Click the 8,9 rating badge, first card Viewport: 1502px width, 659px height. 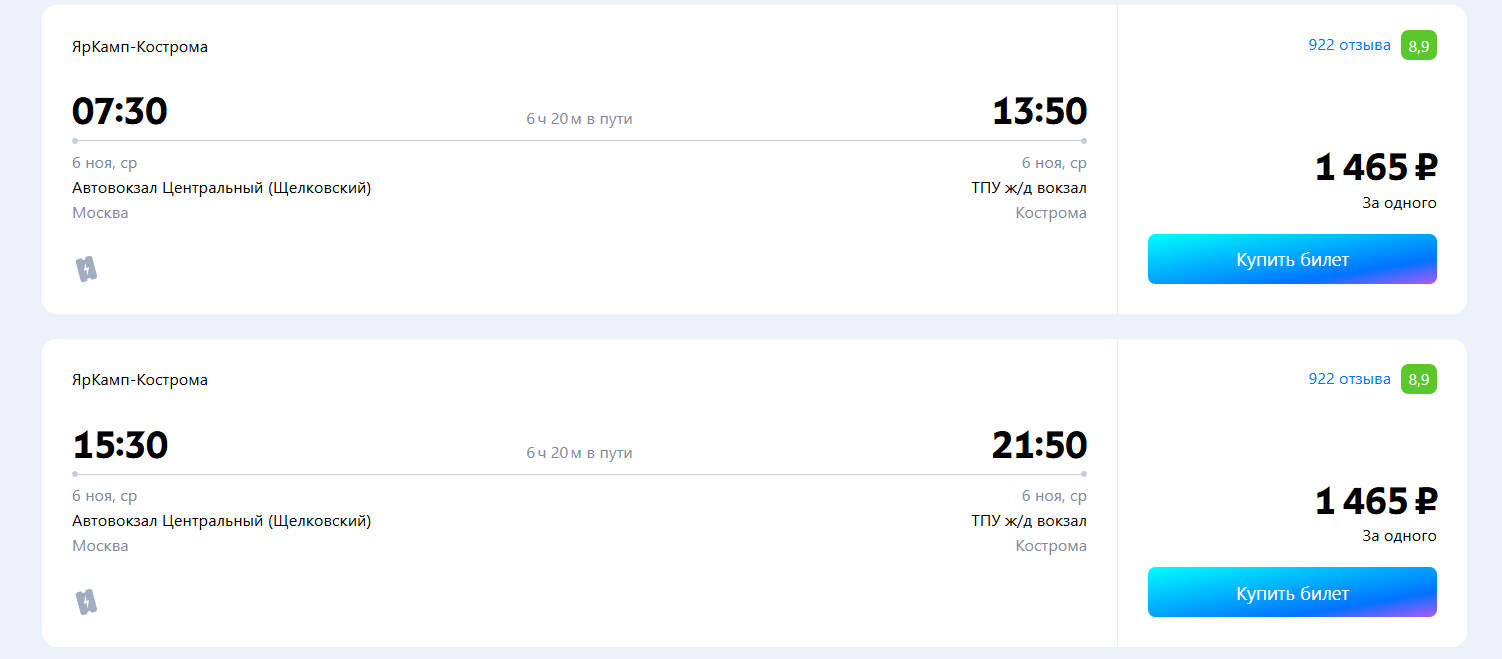point(1418,45)
